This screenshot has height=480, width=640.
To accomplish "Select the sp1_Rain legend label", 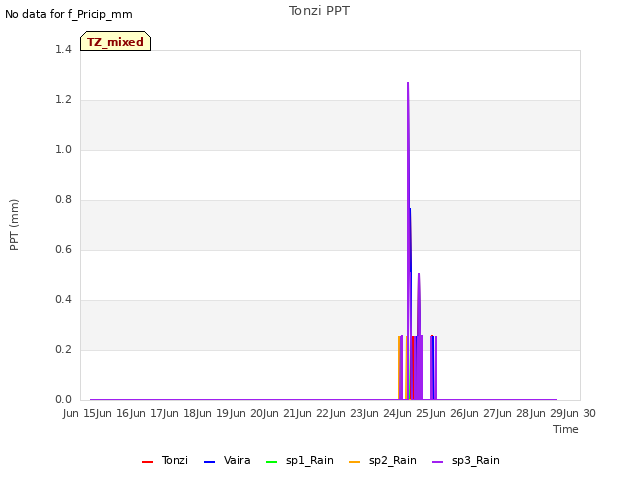I will 310,460.
